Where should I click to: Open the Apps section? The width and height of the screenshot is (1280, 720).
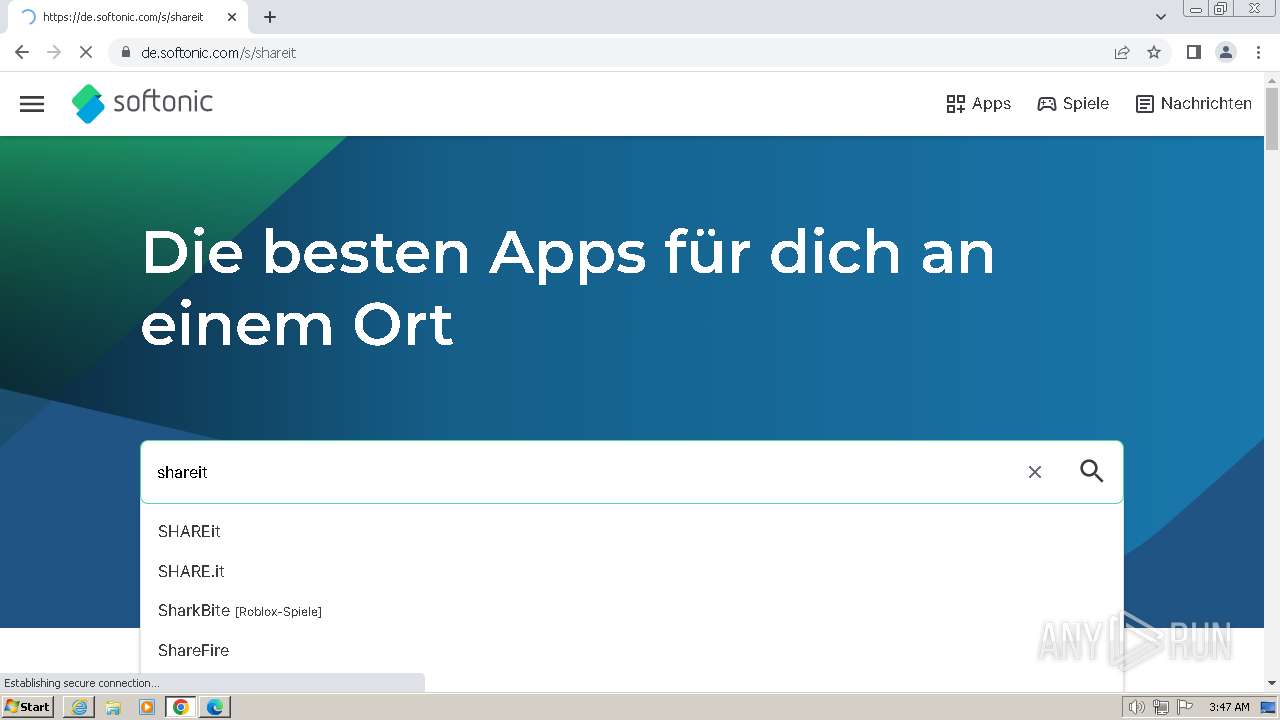(978, 104)
